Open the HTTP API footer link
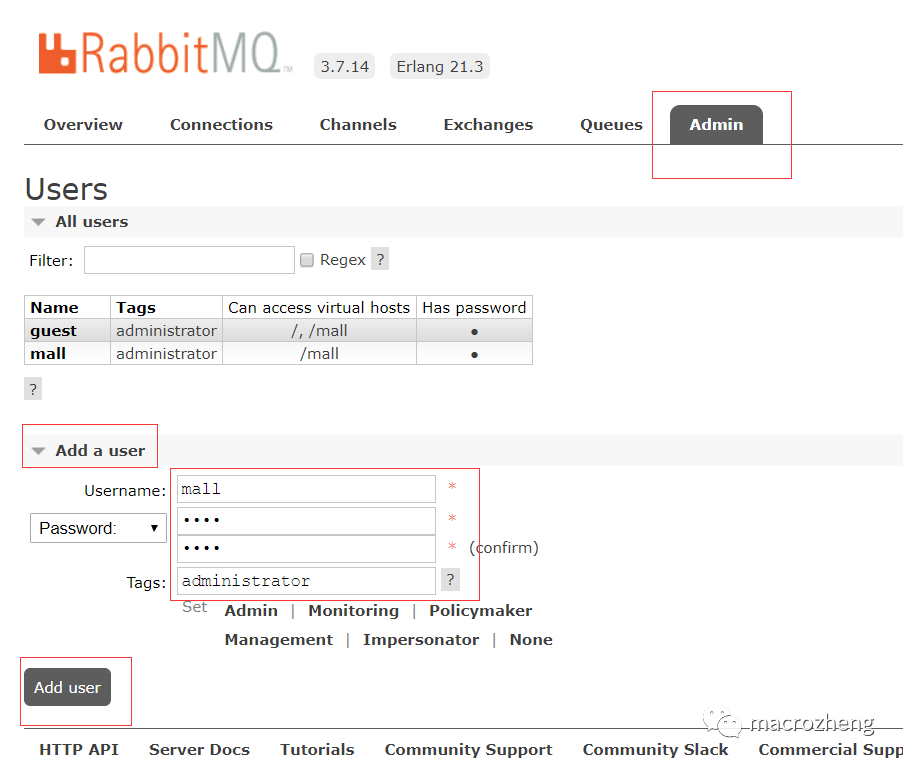 [78, 748]
